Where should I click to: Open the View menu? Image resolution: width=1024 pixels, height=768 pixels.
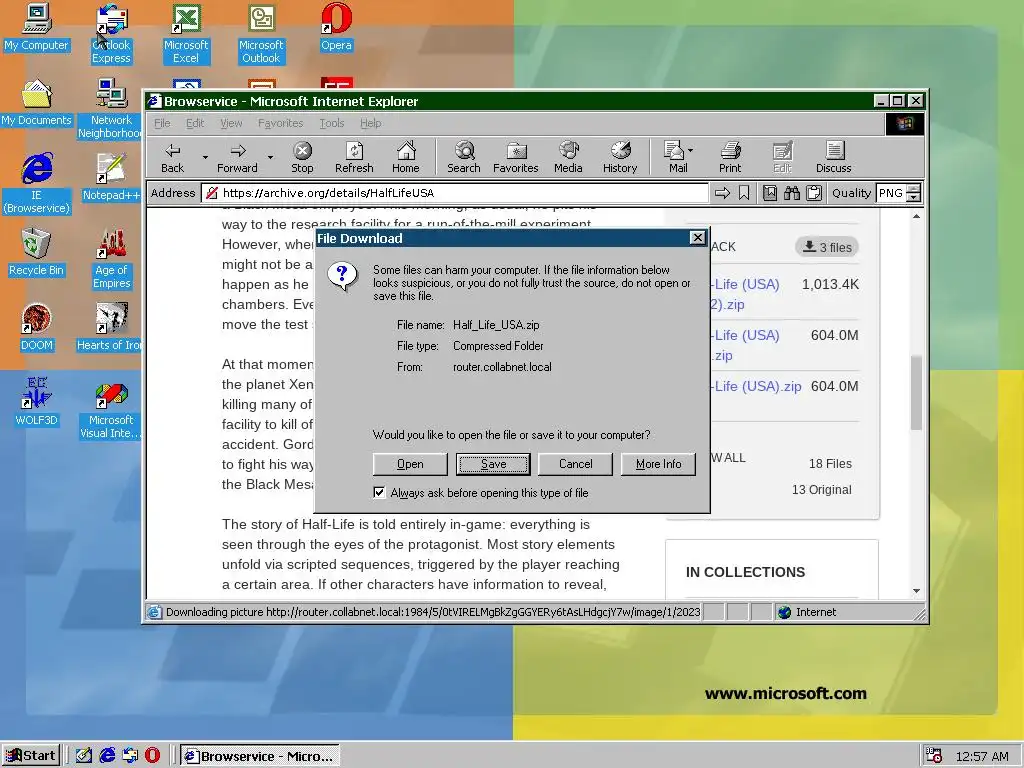(x=231, y=123)
